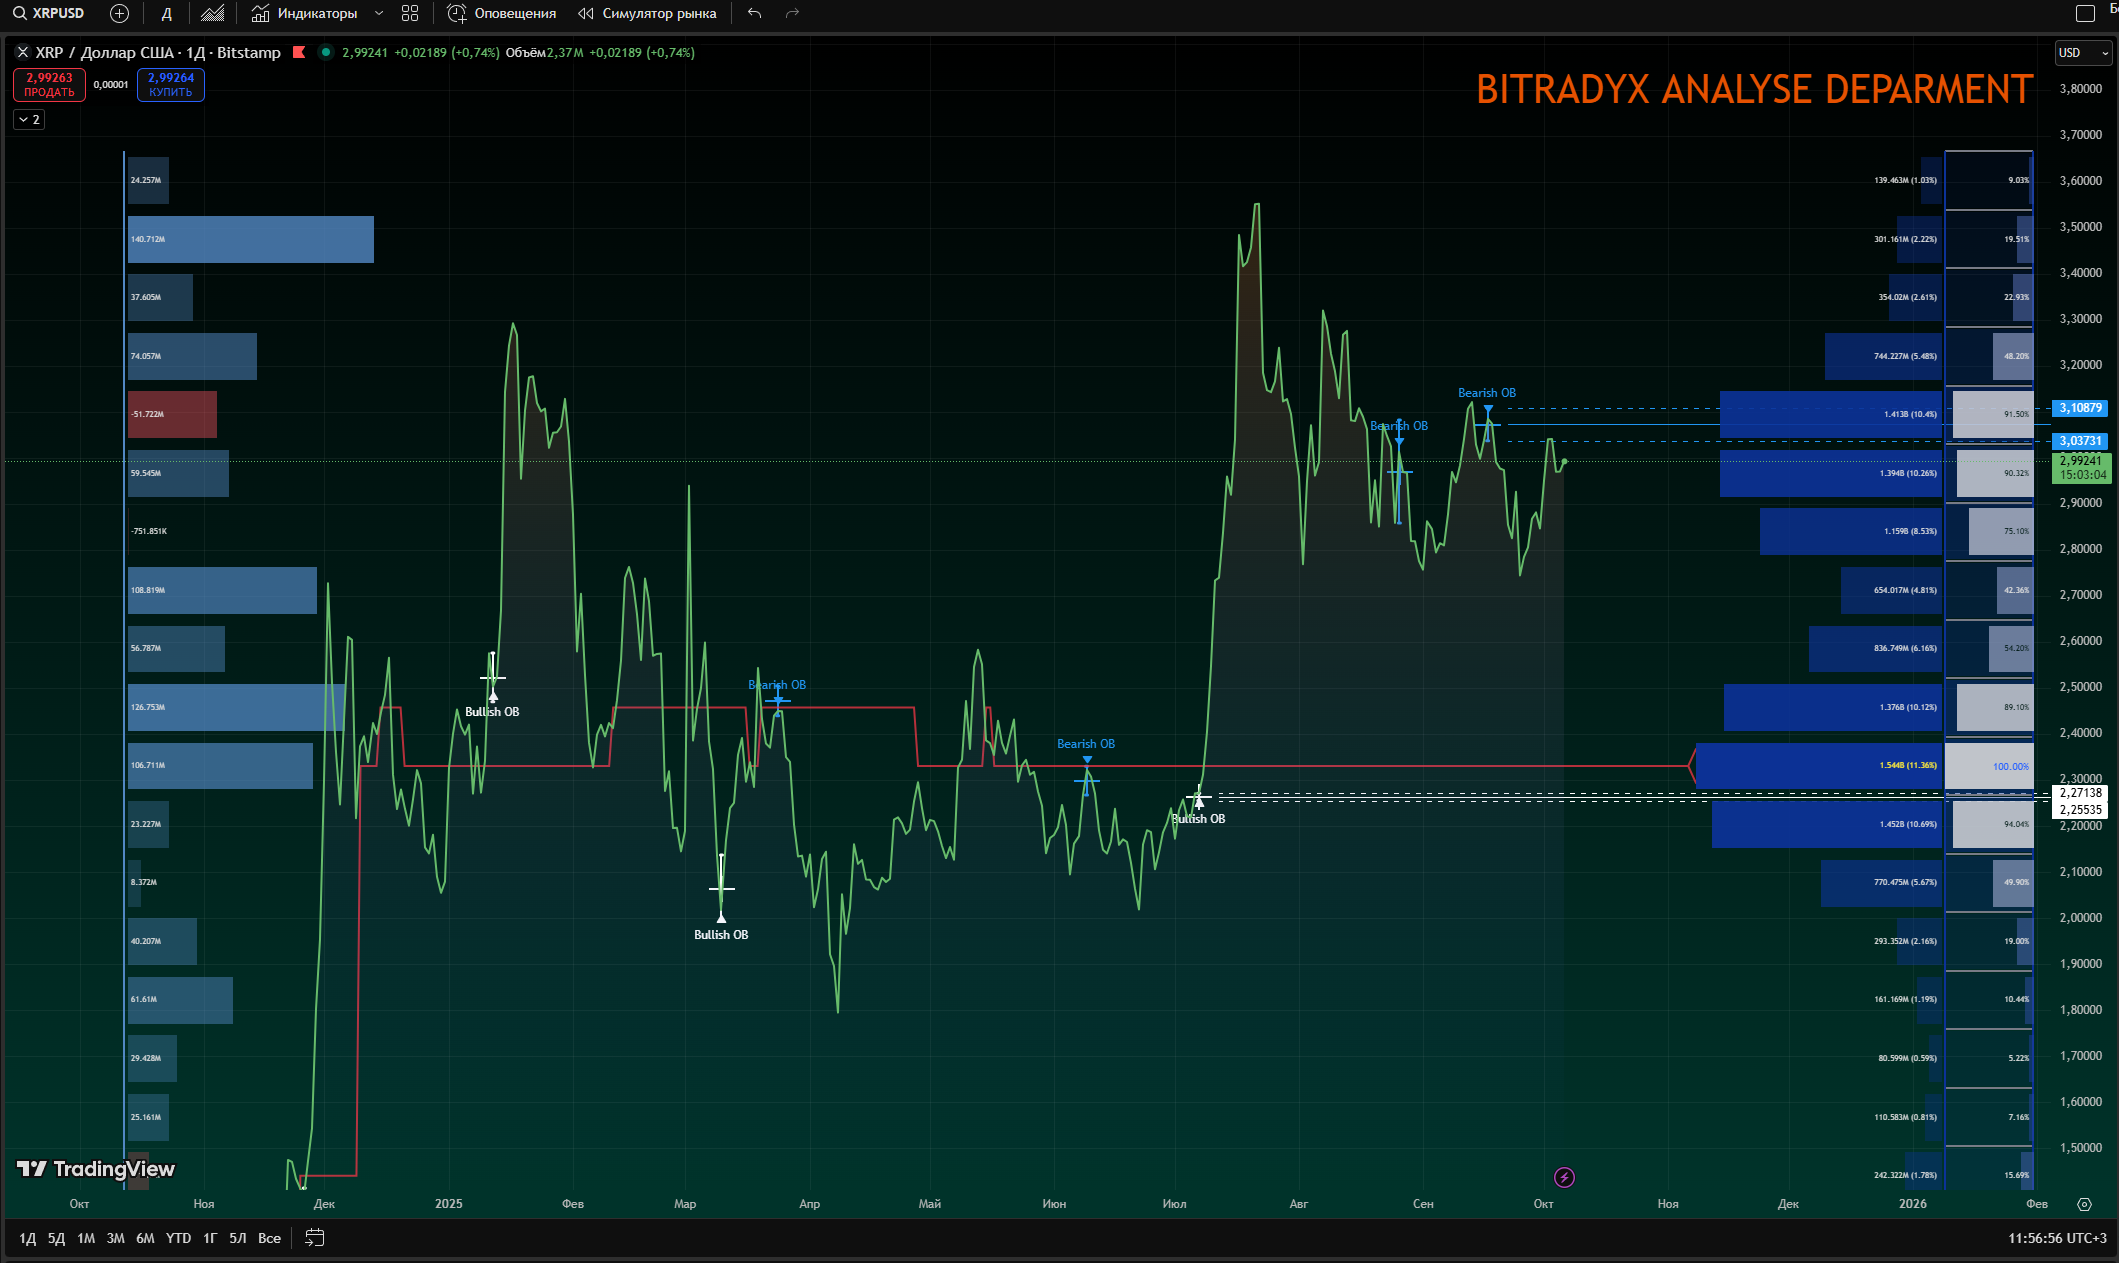Click the 3,80000 price scale label
The width and height of the screenshot is (2119, 1263).
[x=2081, y=89]
